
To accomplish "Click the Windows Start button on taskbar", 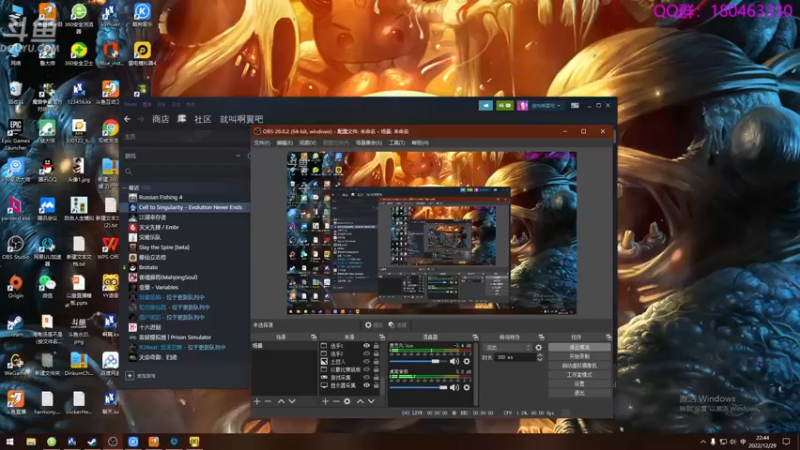I will coord(10,442).
